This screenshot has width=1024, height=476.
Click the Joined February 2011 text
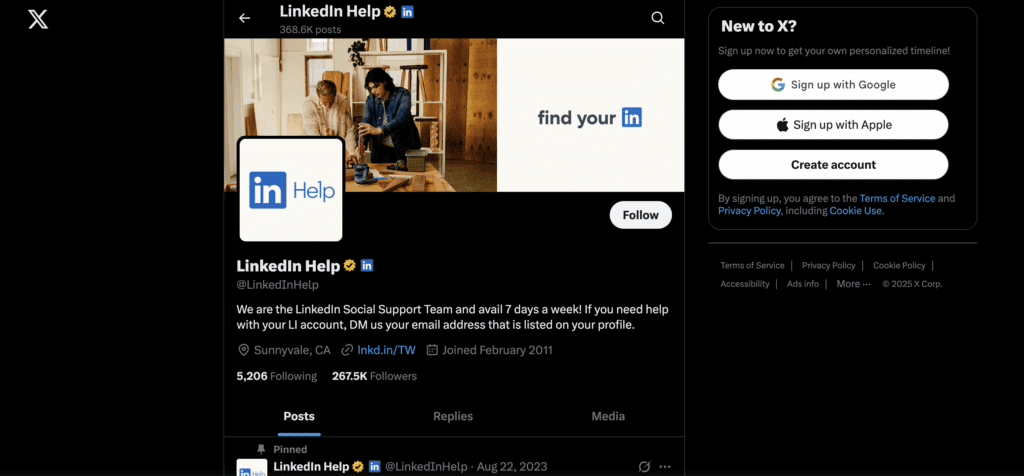click(x=497, y=350)
